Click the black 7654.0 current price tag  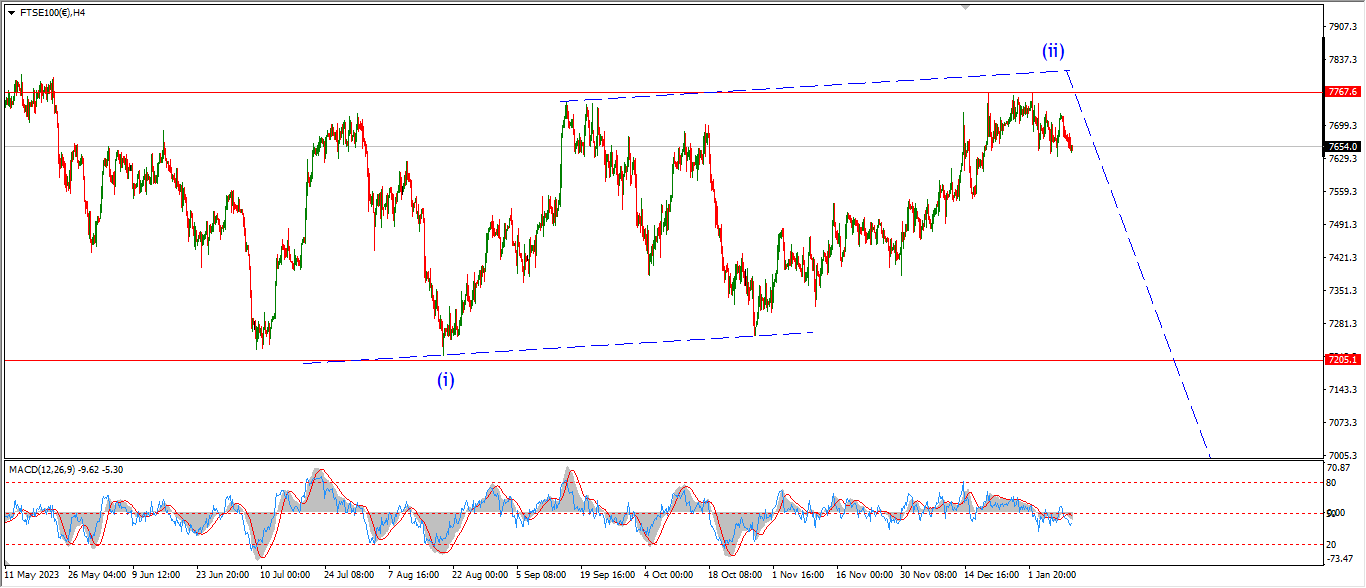pos(1342,146)
